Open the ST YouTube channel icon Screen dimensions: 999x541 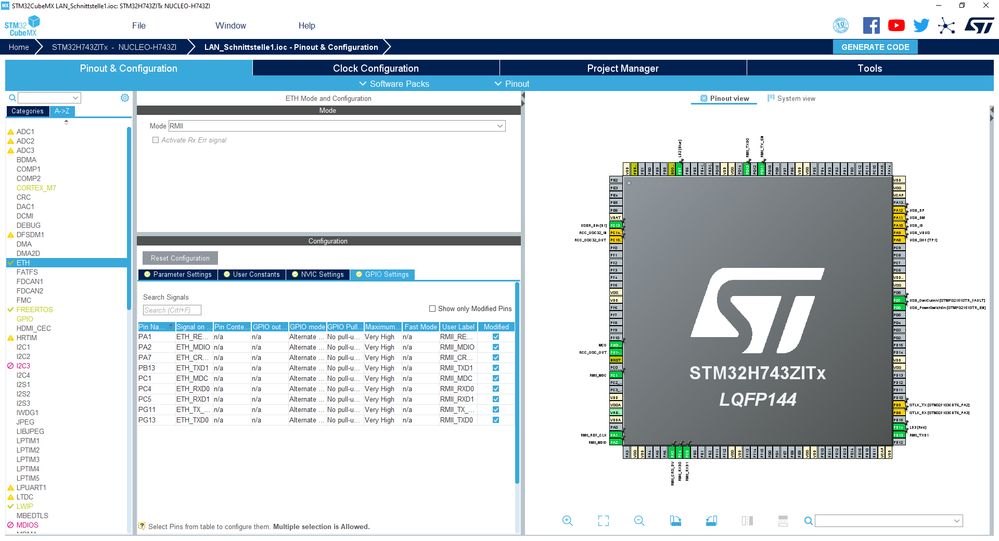896,25
